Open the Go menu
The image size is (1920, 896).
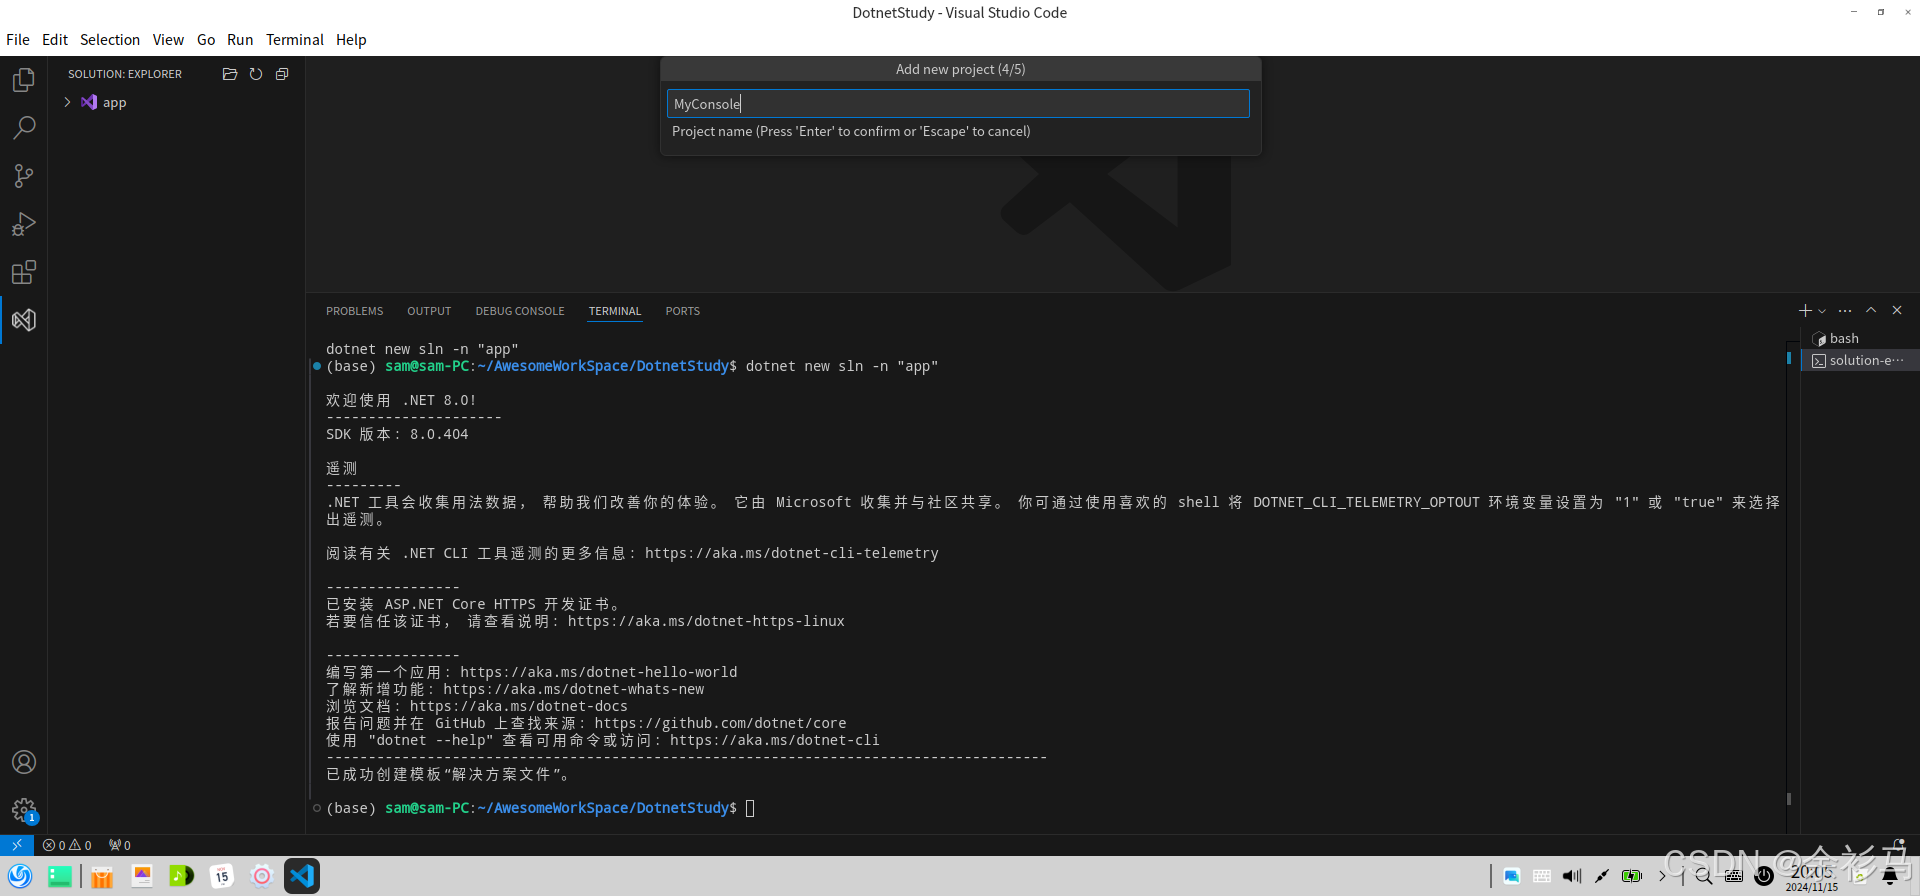point(206,40)
